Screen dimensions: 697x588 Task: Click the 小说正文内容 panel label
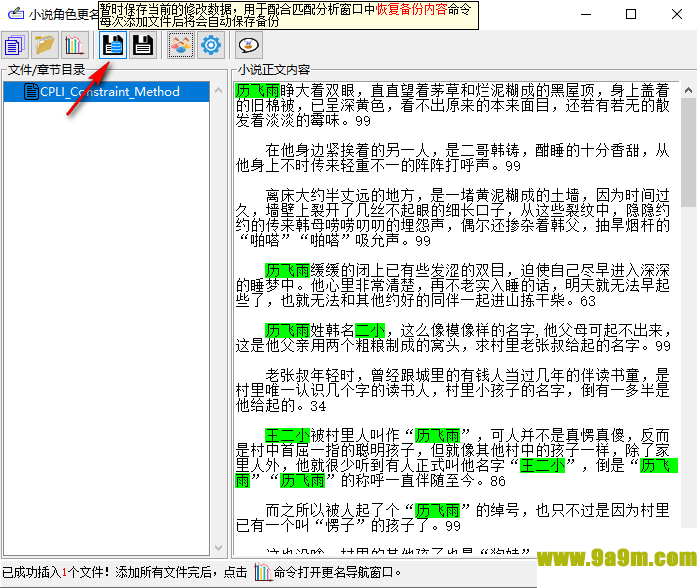(274, 70)
